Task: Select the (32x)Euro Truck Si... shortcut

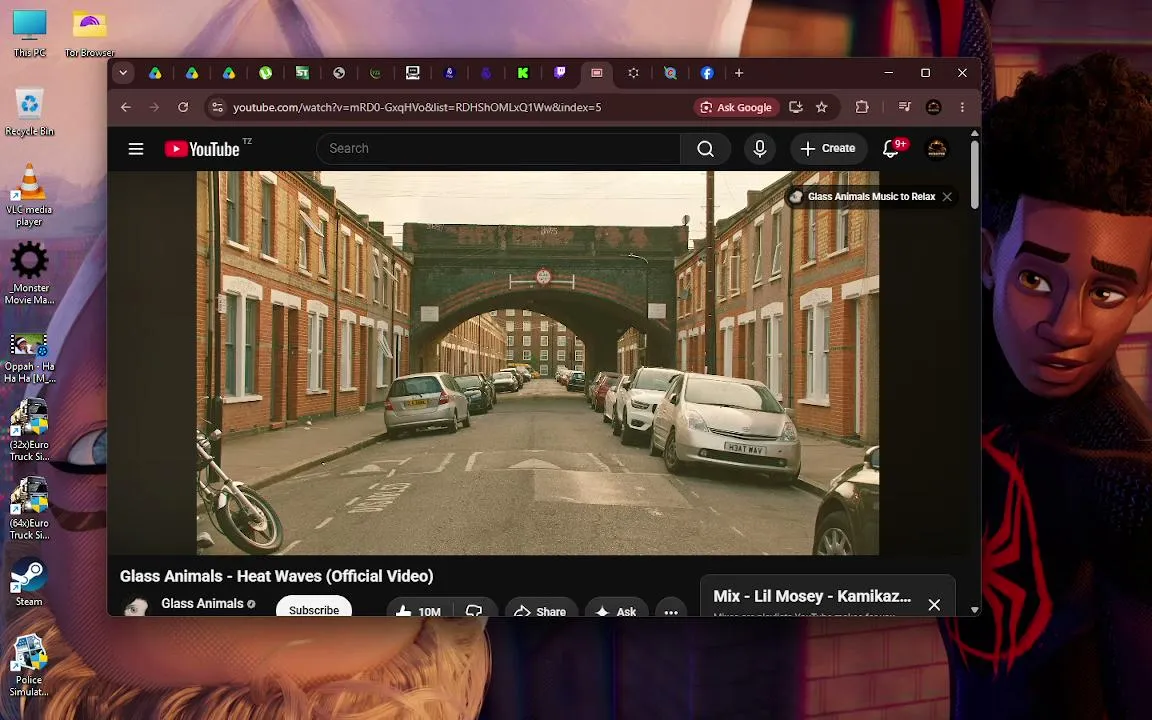Action: tap(29, 430)
